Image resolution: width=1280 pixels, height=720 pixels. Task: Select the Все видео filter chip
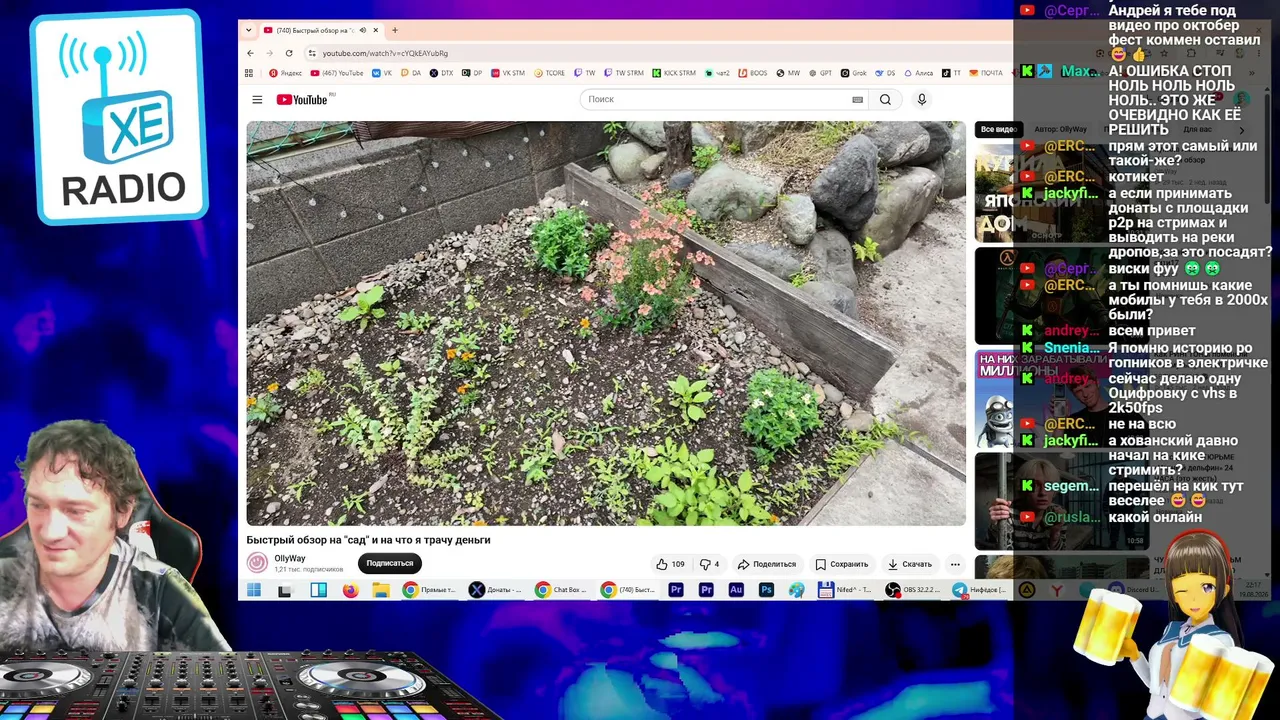tap(997, 129)
